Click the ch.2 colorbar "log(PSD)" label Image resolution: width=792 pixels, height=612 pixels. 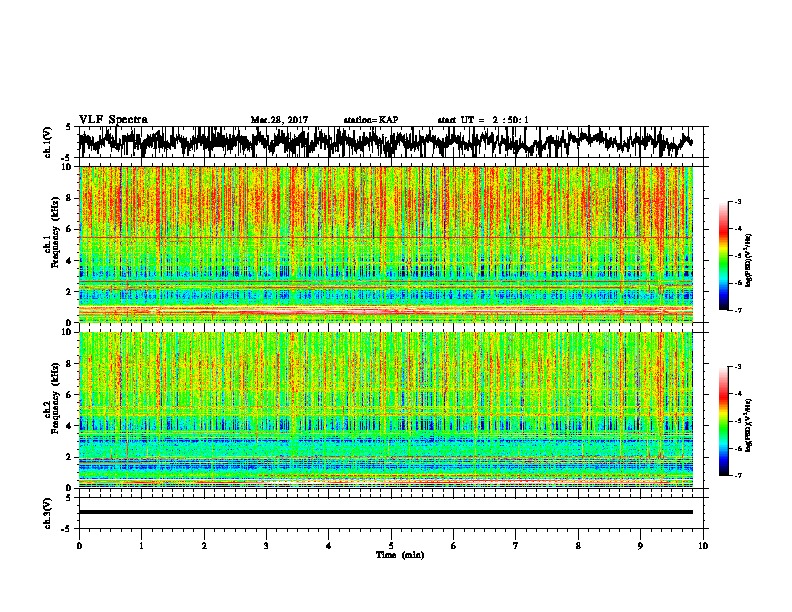(x=749, y=425)
